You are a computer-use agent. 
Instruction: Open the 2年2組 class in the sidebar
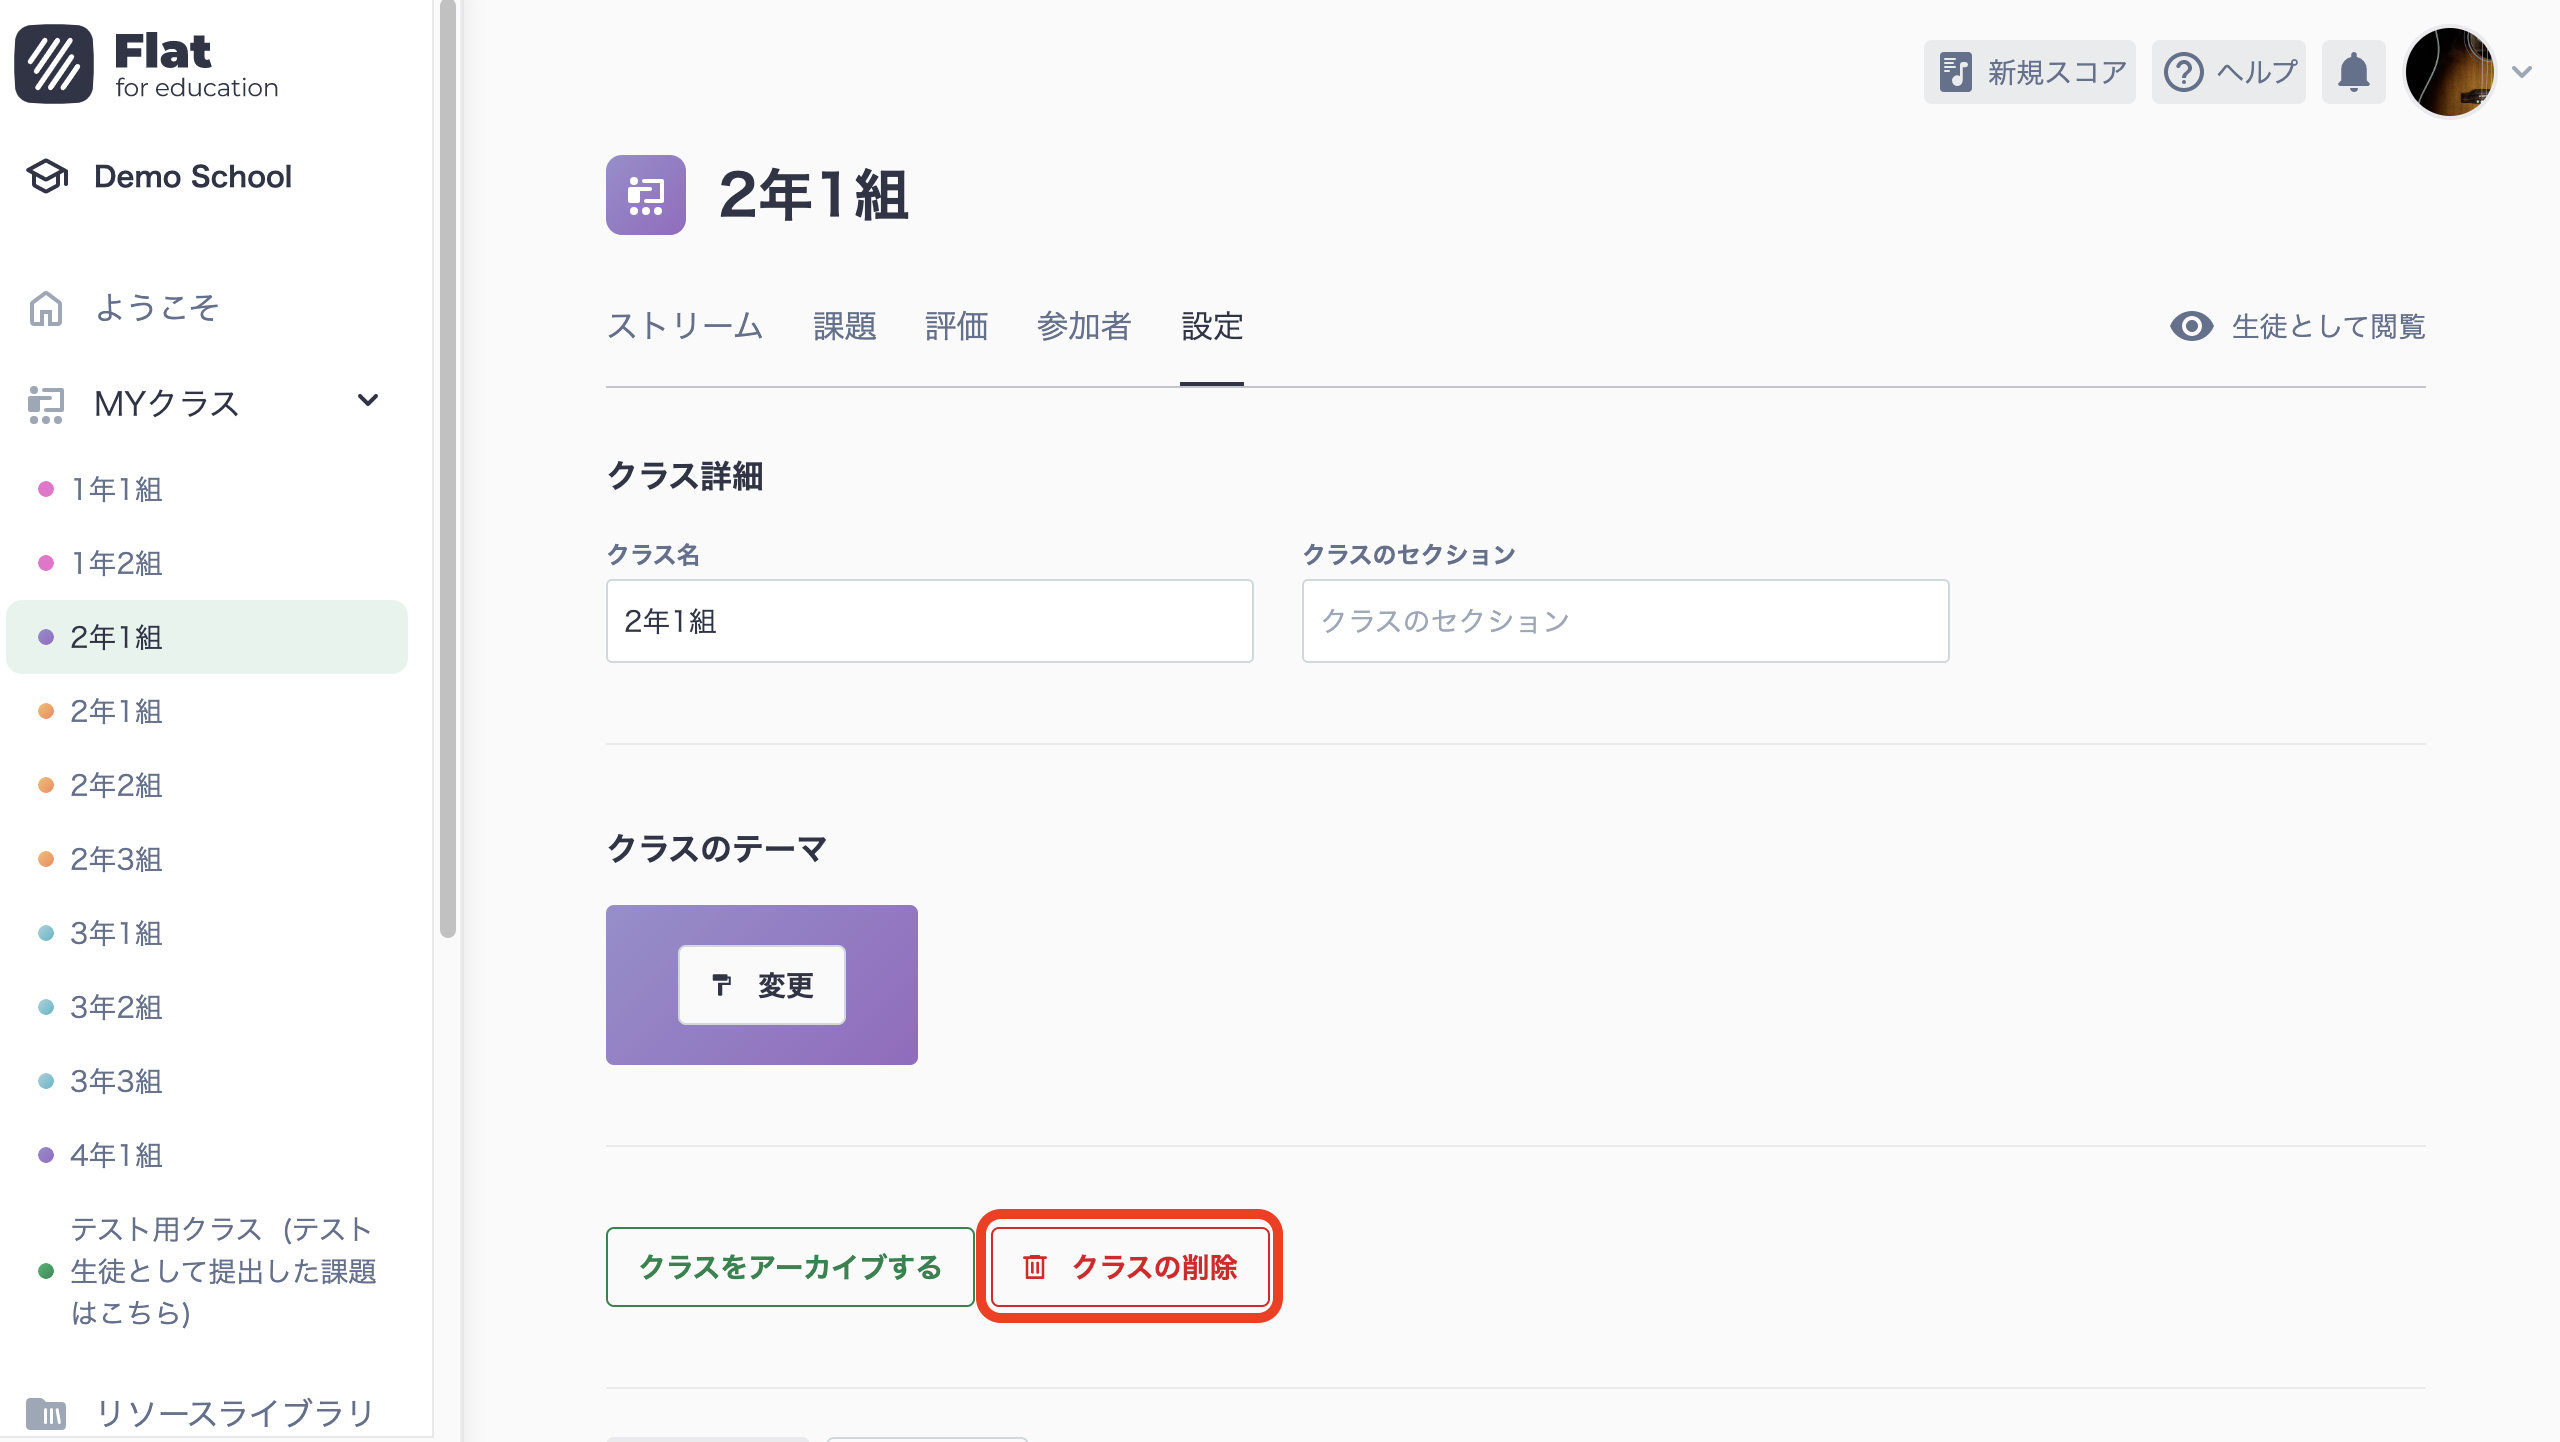pyautogui.click(x=115, y=785)
